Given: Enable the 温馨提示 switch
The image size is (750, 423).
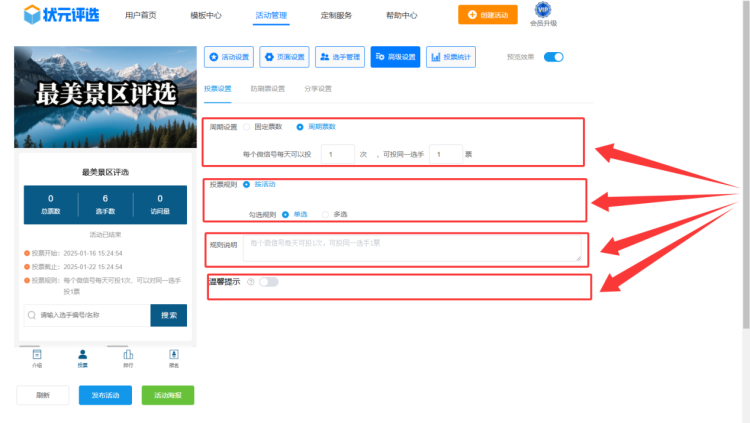Looking at the screenshot, I should pyautogui.click(x=268, y=282).
